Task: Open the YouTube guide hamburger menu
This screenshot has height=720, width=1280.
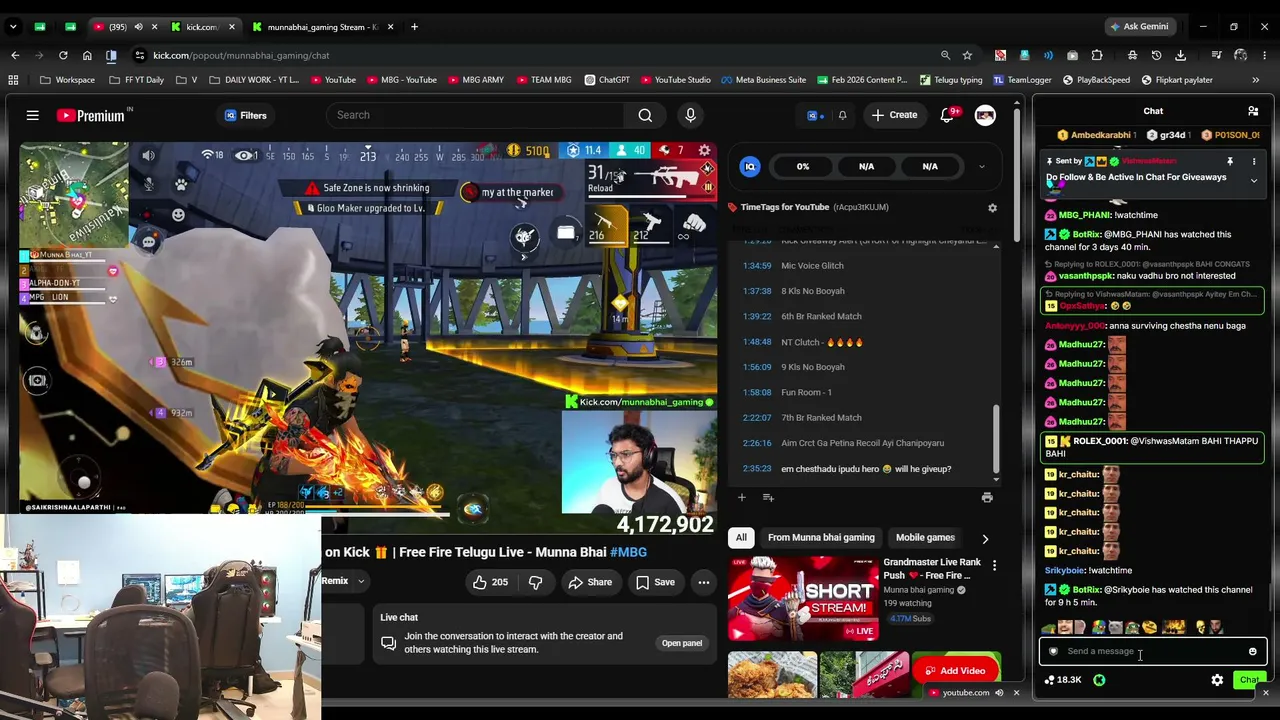Action: tap(33, 115)
